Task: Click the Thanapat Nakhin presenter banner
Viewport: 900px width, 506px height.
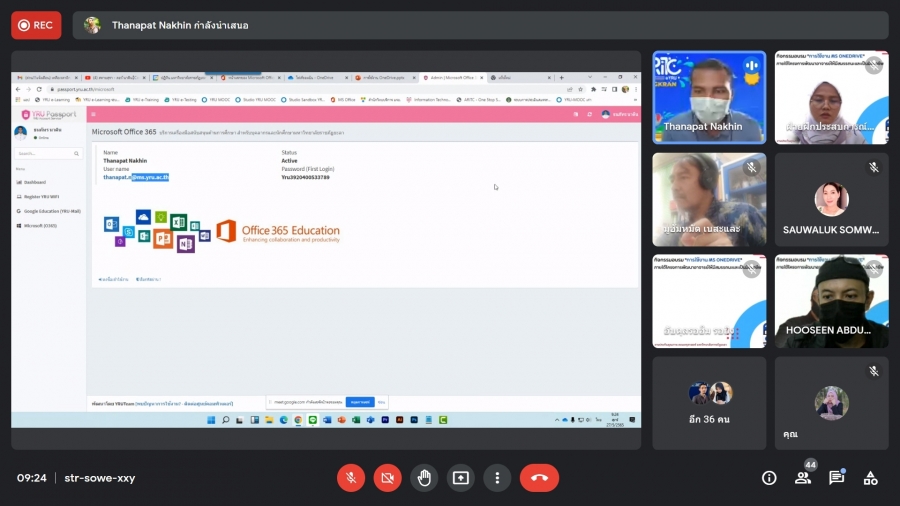Action: click(180, 25)
